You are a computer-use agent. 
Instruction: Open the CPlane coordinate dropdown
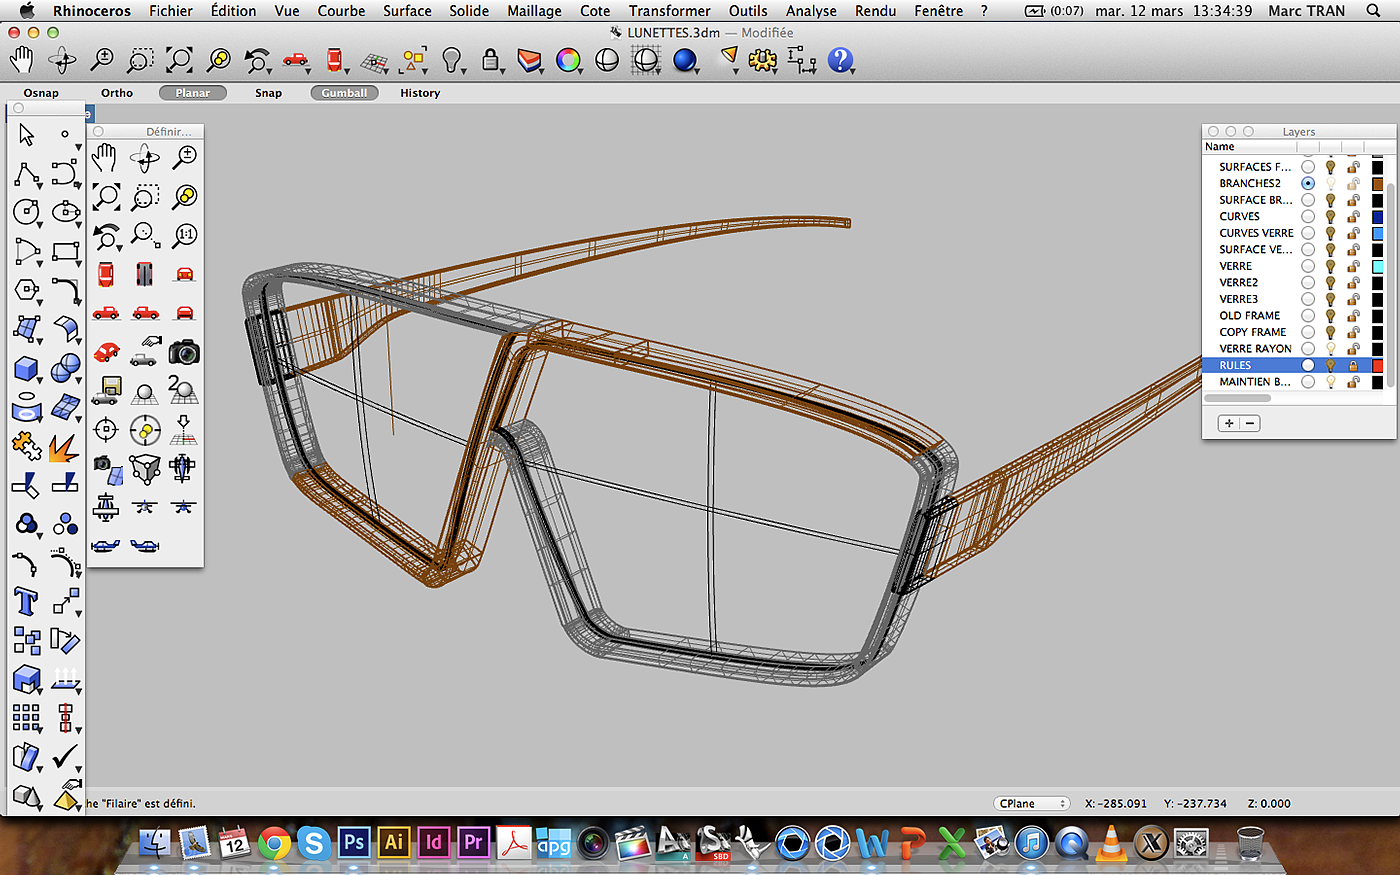click(1033, 803)
